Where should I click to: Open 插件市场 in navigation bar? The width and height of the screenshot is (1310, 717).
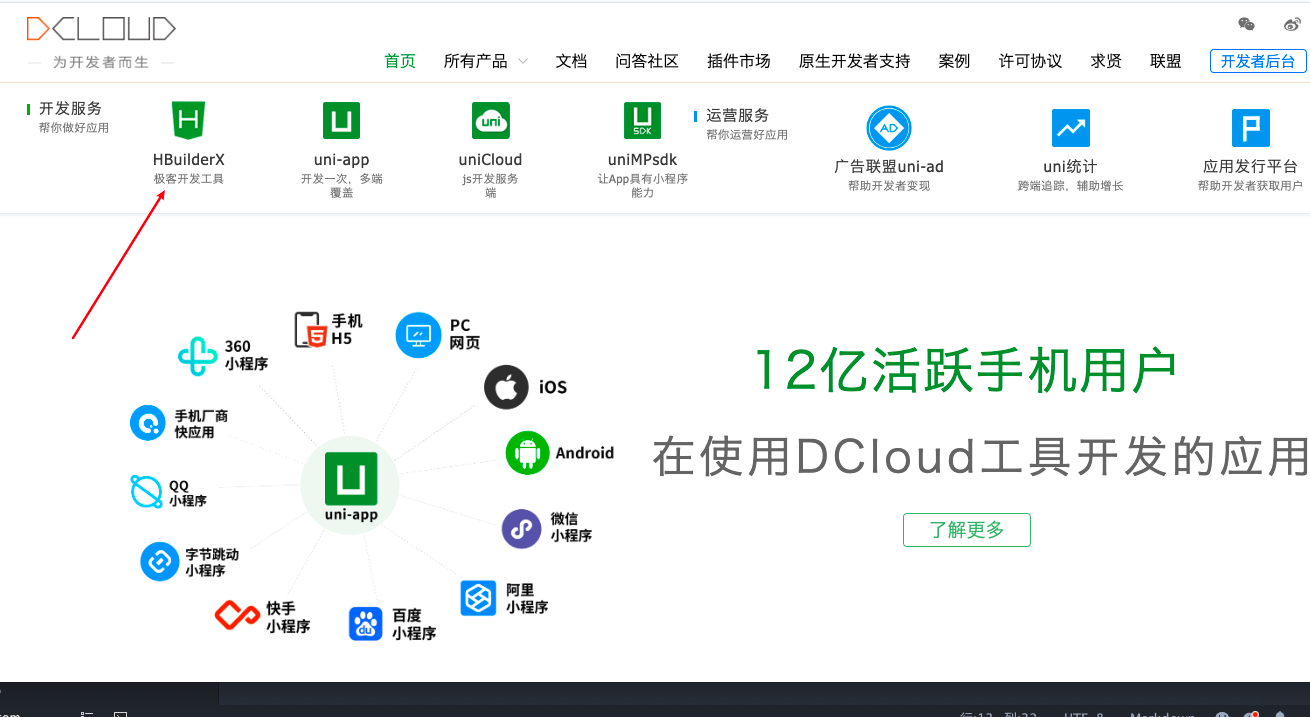739,61
